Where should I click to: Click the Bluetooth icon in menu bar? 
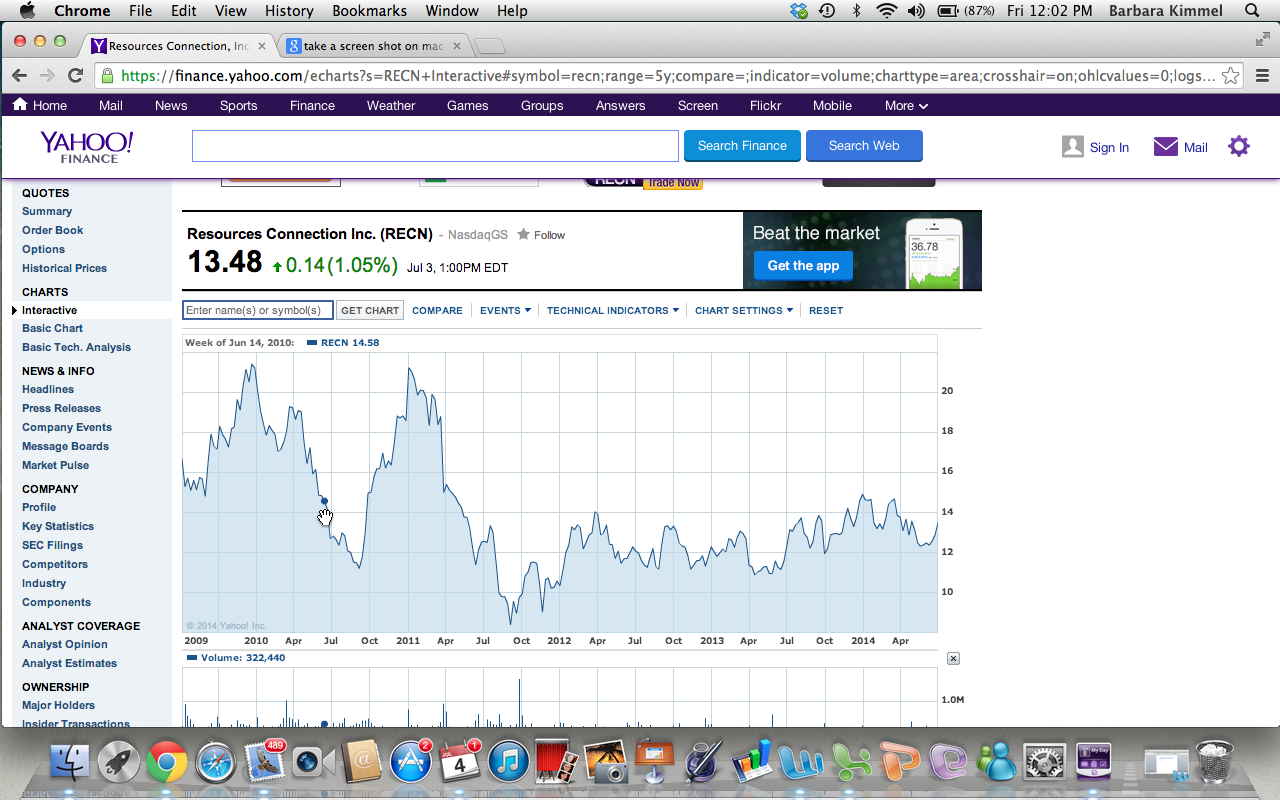point(856,11)
